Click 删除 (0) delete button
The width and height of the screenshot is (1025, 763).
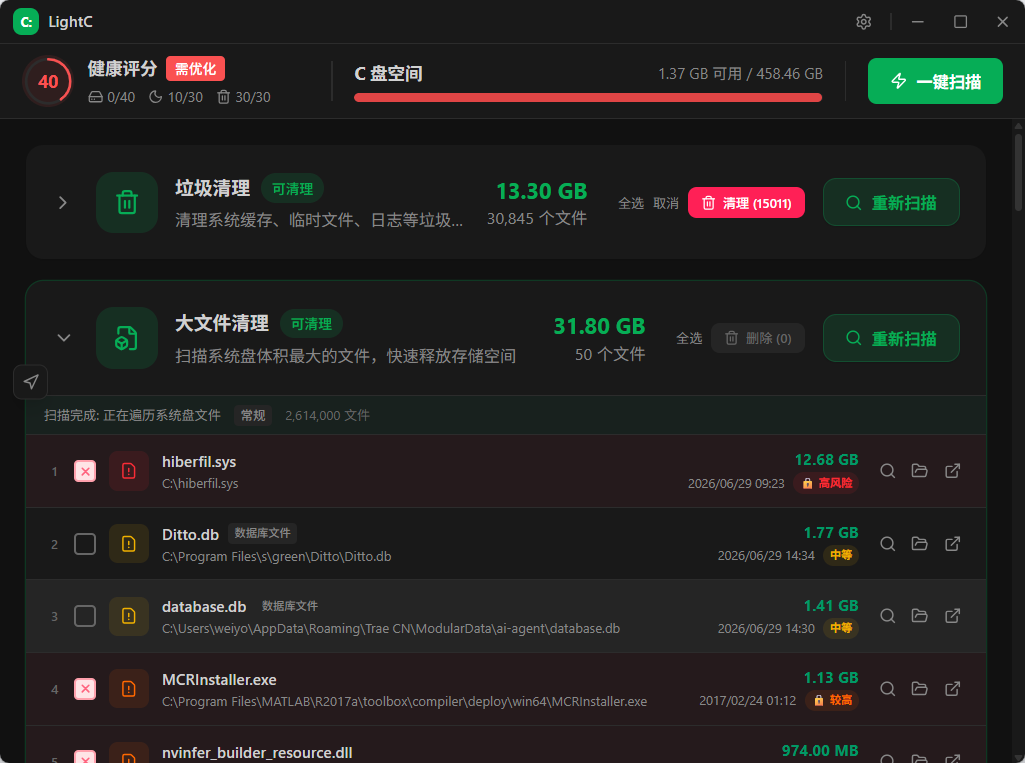[758, 338]
